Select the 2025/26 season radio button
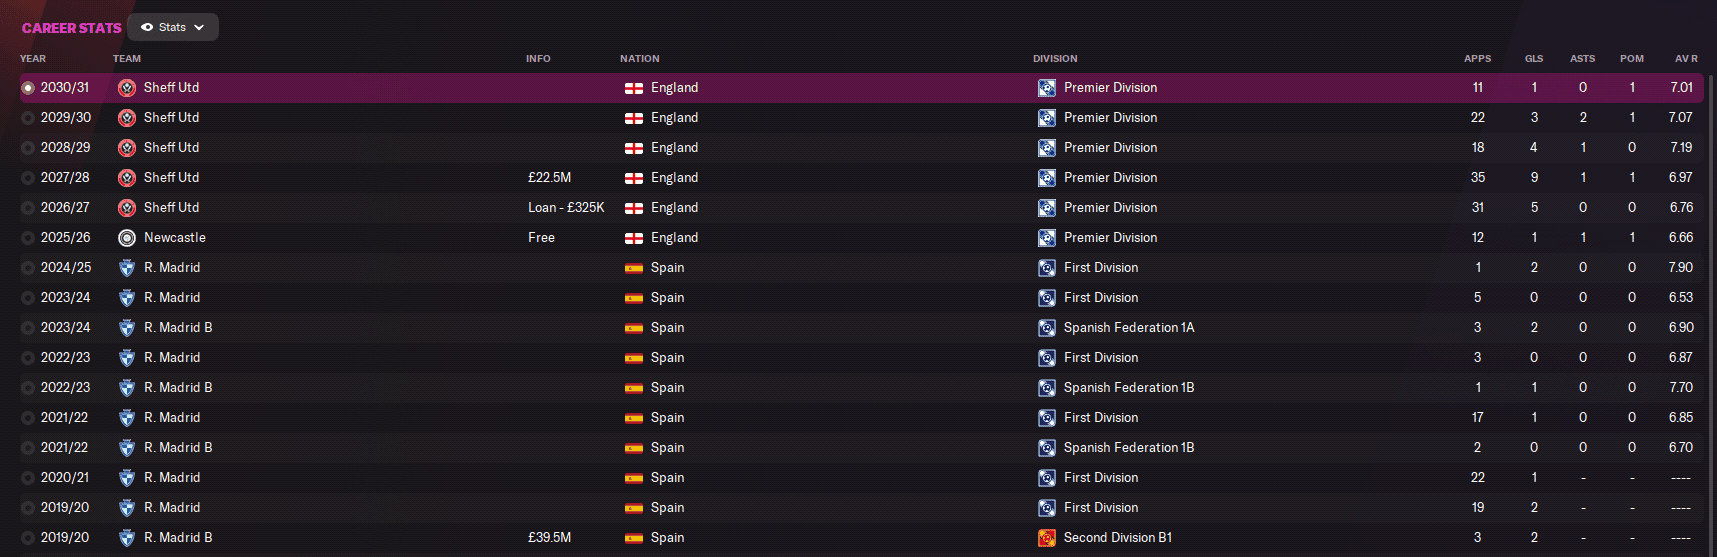 click(28, 238)
